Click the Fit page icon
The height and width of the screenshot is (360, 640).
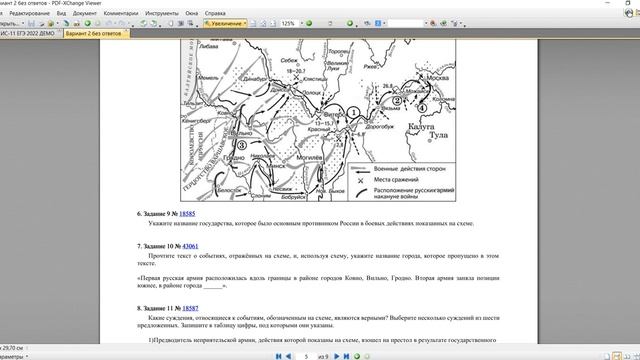263,24
